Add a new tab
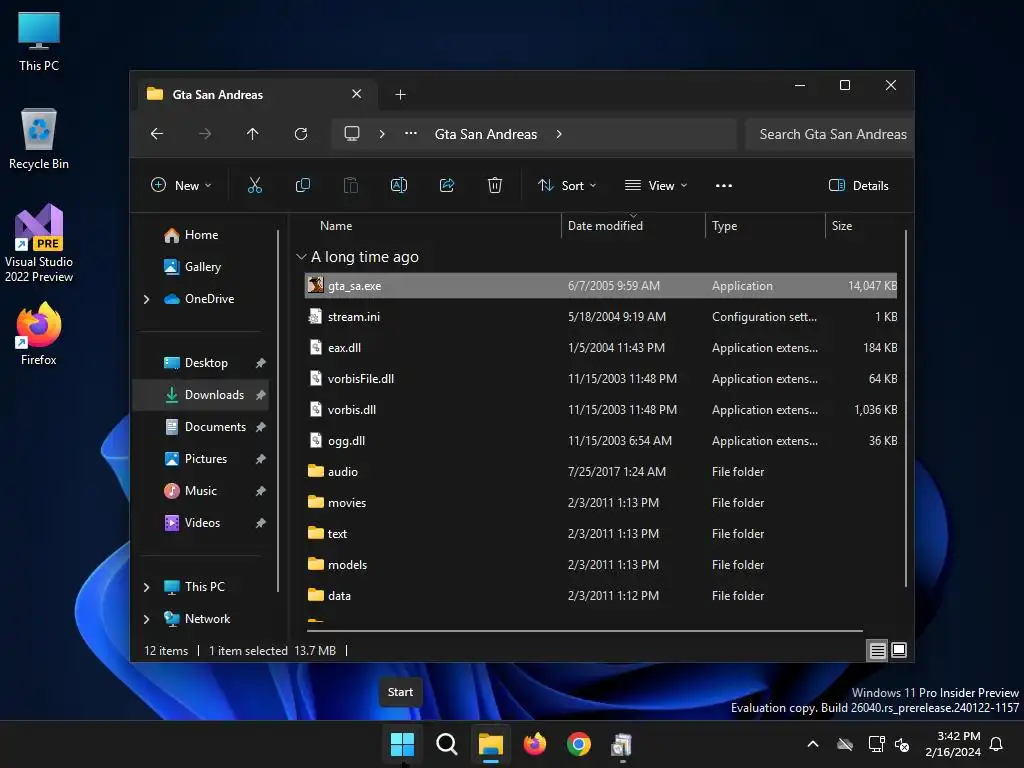 400,95
